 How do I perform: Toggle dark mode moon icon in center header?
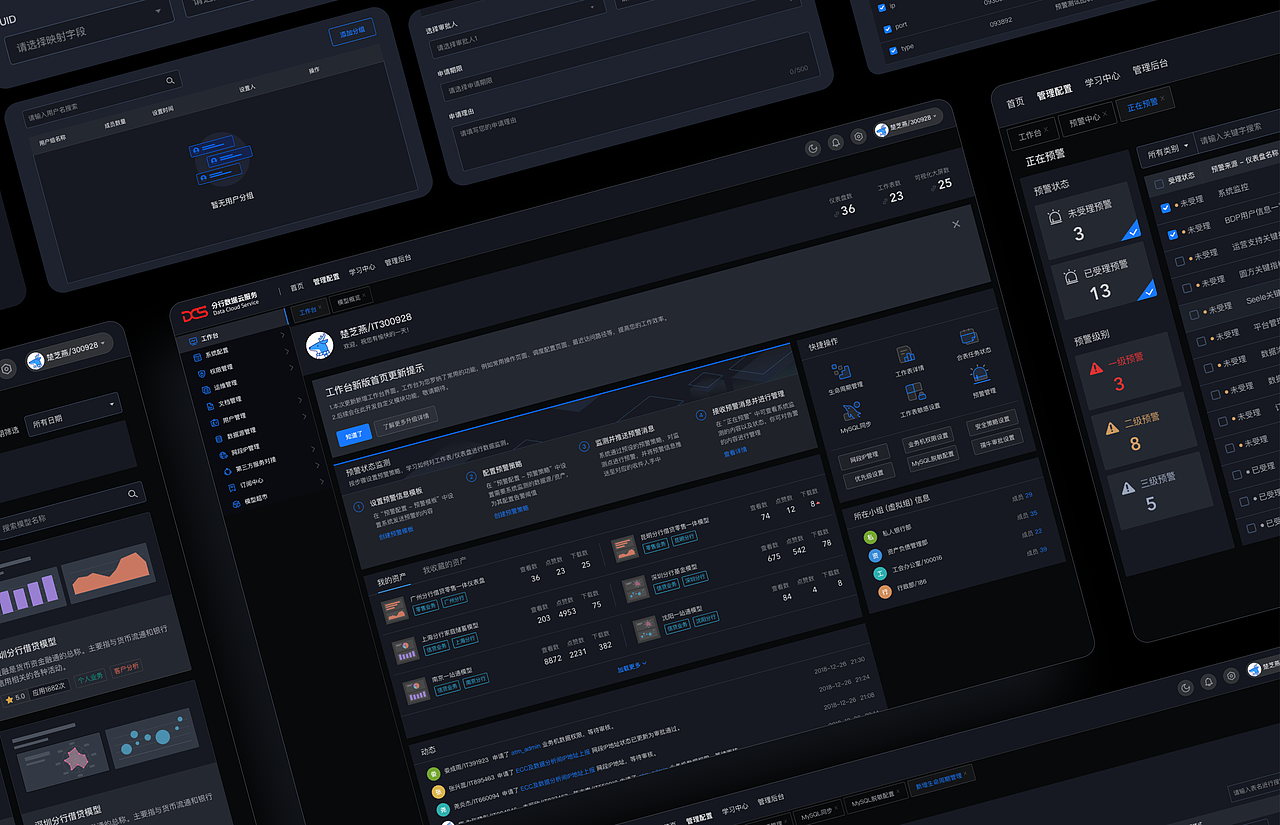[x=813, y=148]
